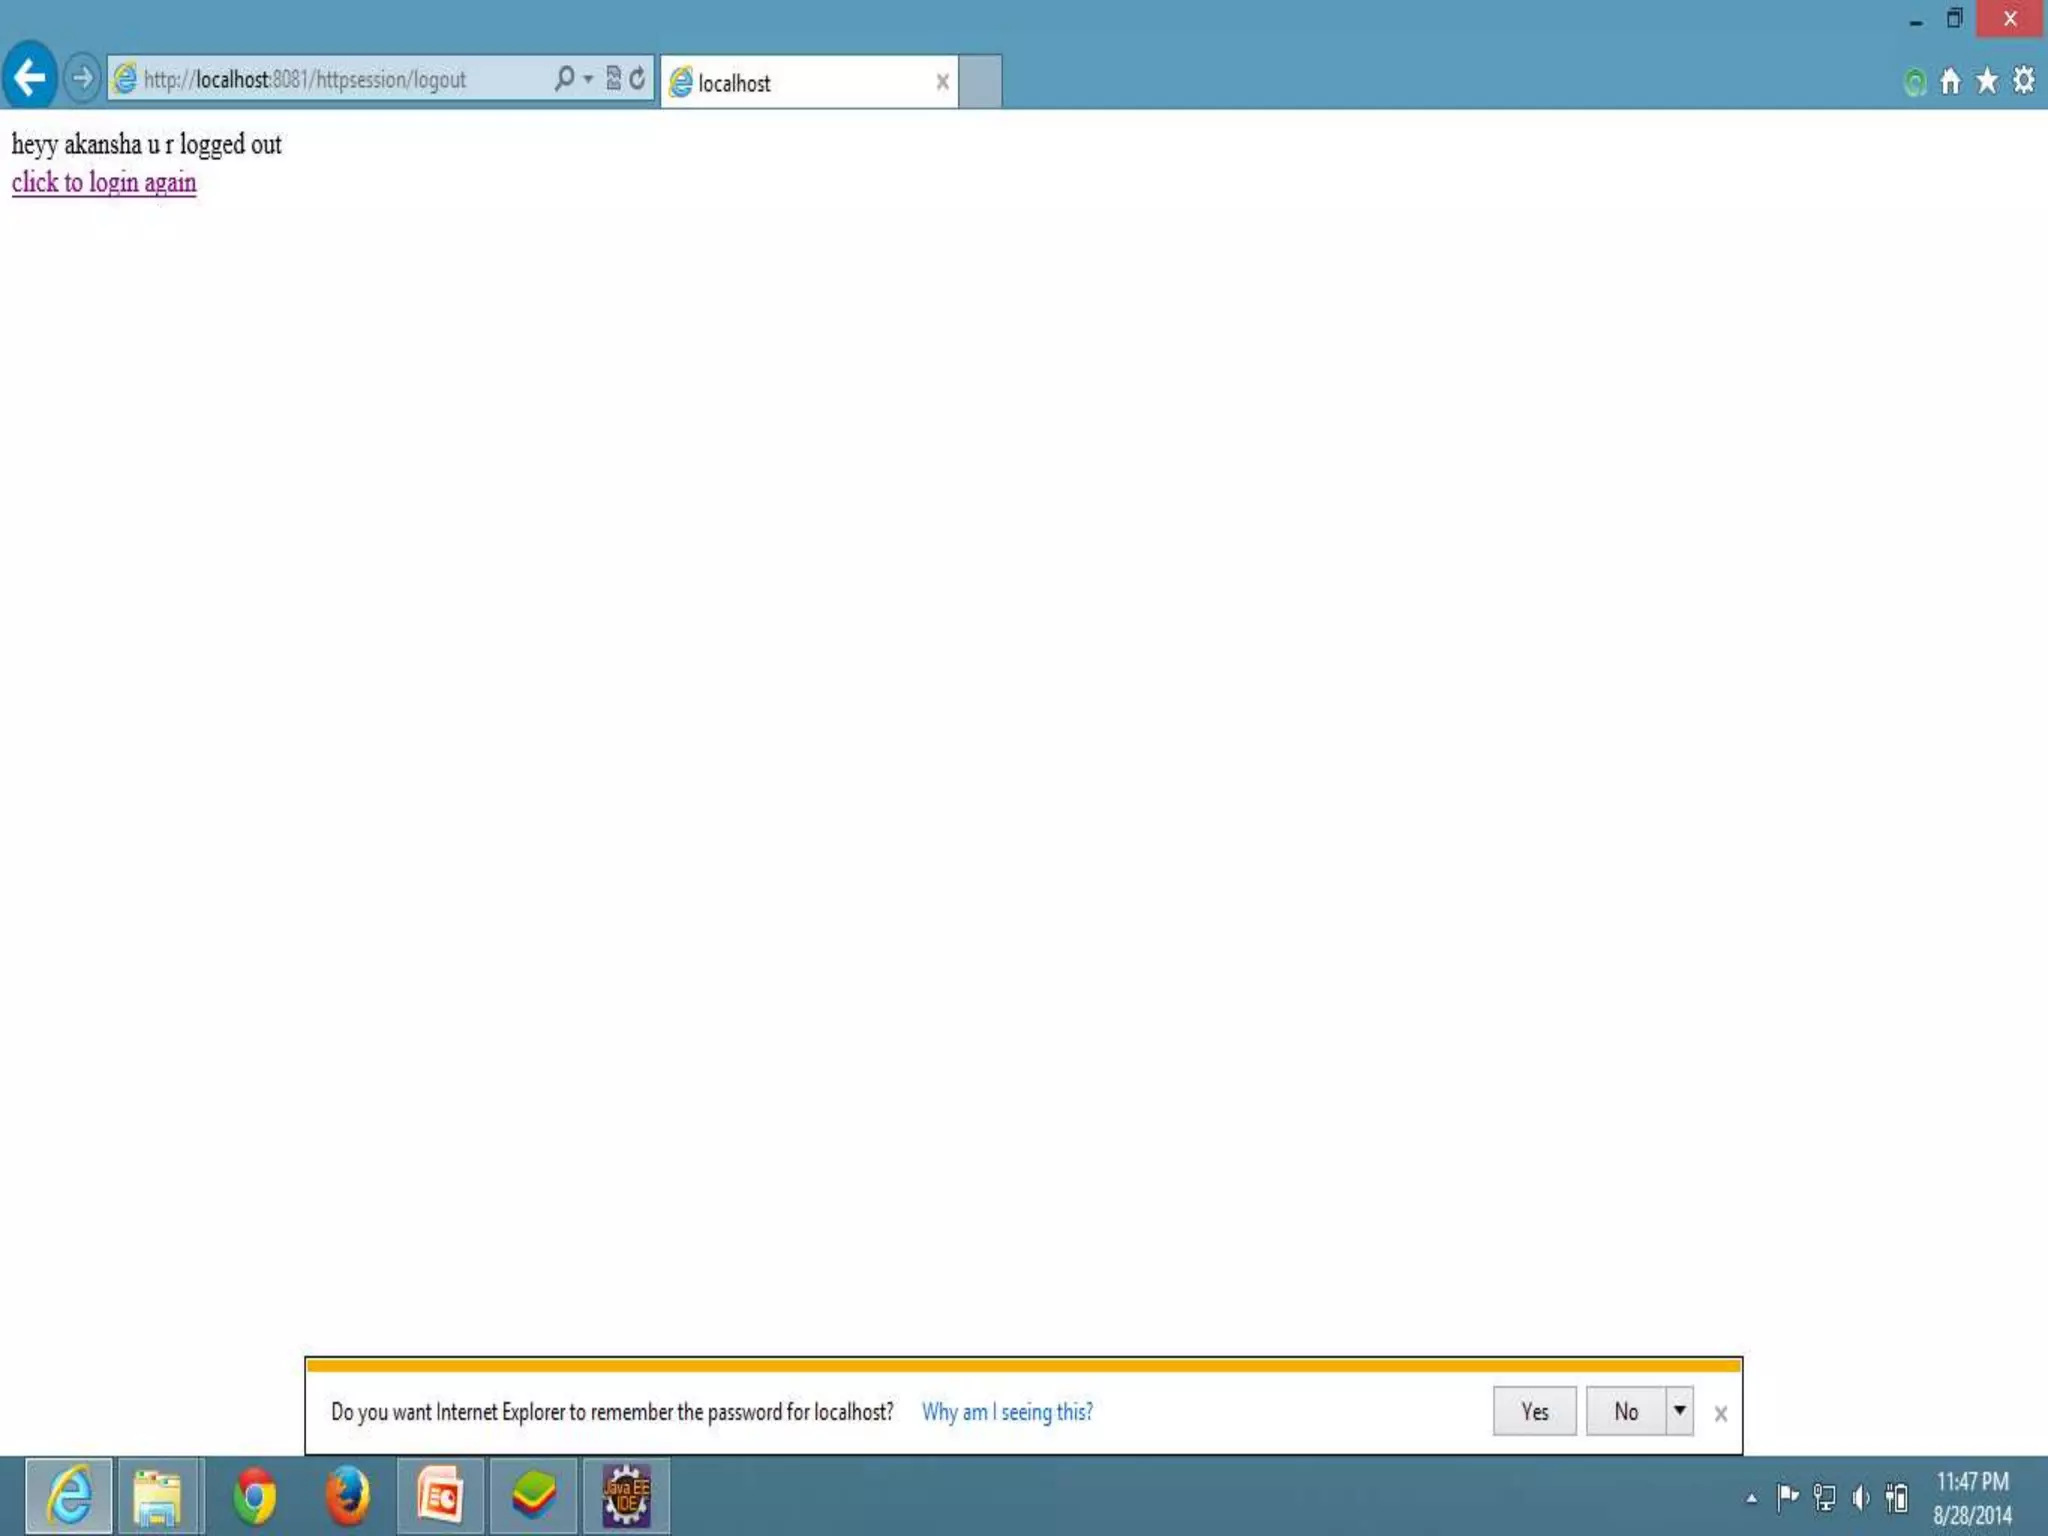This screenshot has width=2048, height=1536.
Task: Open the Tools gear icon
Action: (2023, 81)
